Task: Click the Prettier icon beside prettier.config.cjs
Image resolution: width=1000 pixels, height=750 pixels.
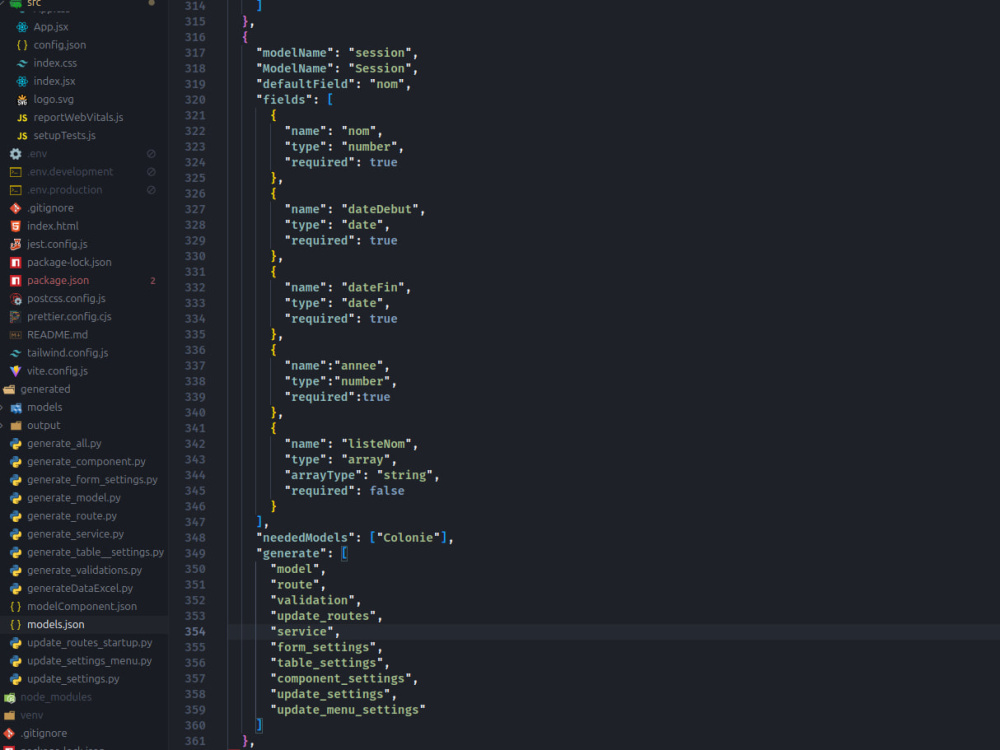Action: 16,316
